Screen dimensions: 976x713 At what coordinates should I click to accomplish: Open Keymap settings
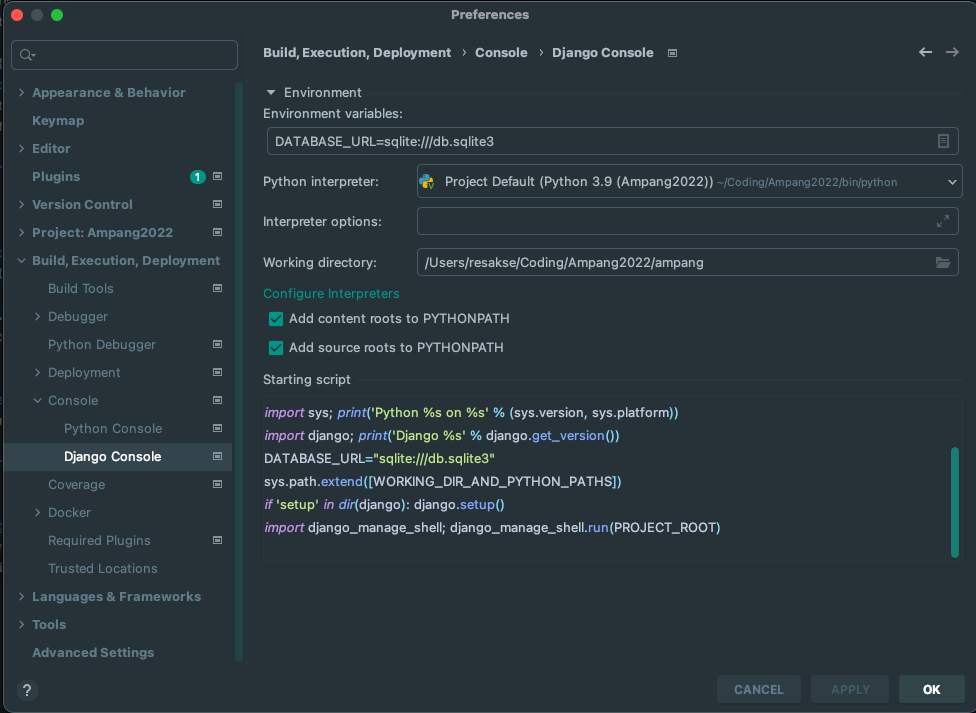click(x=58, y=121)
